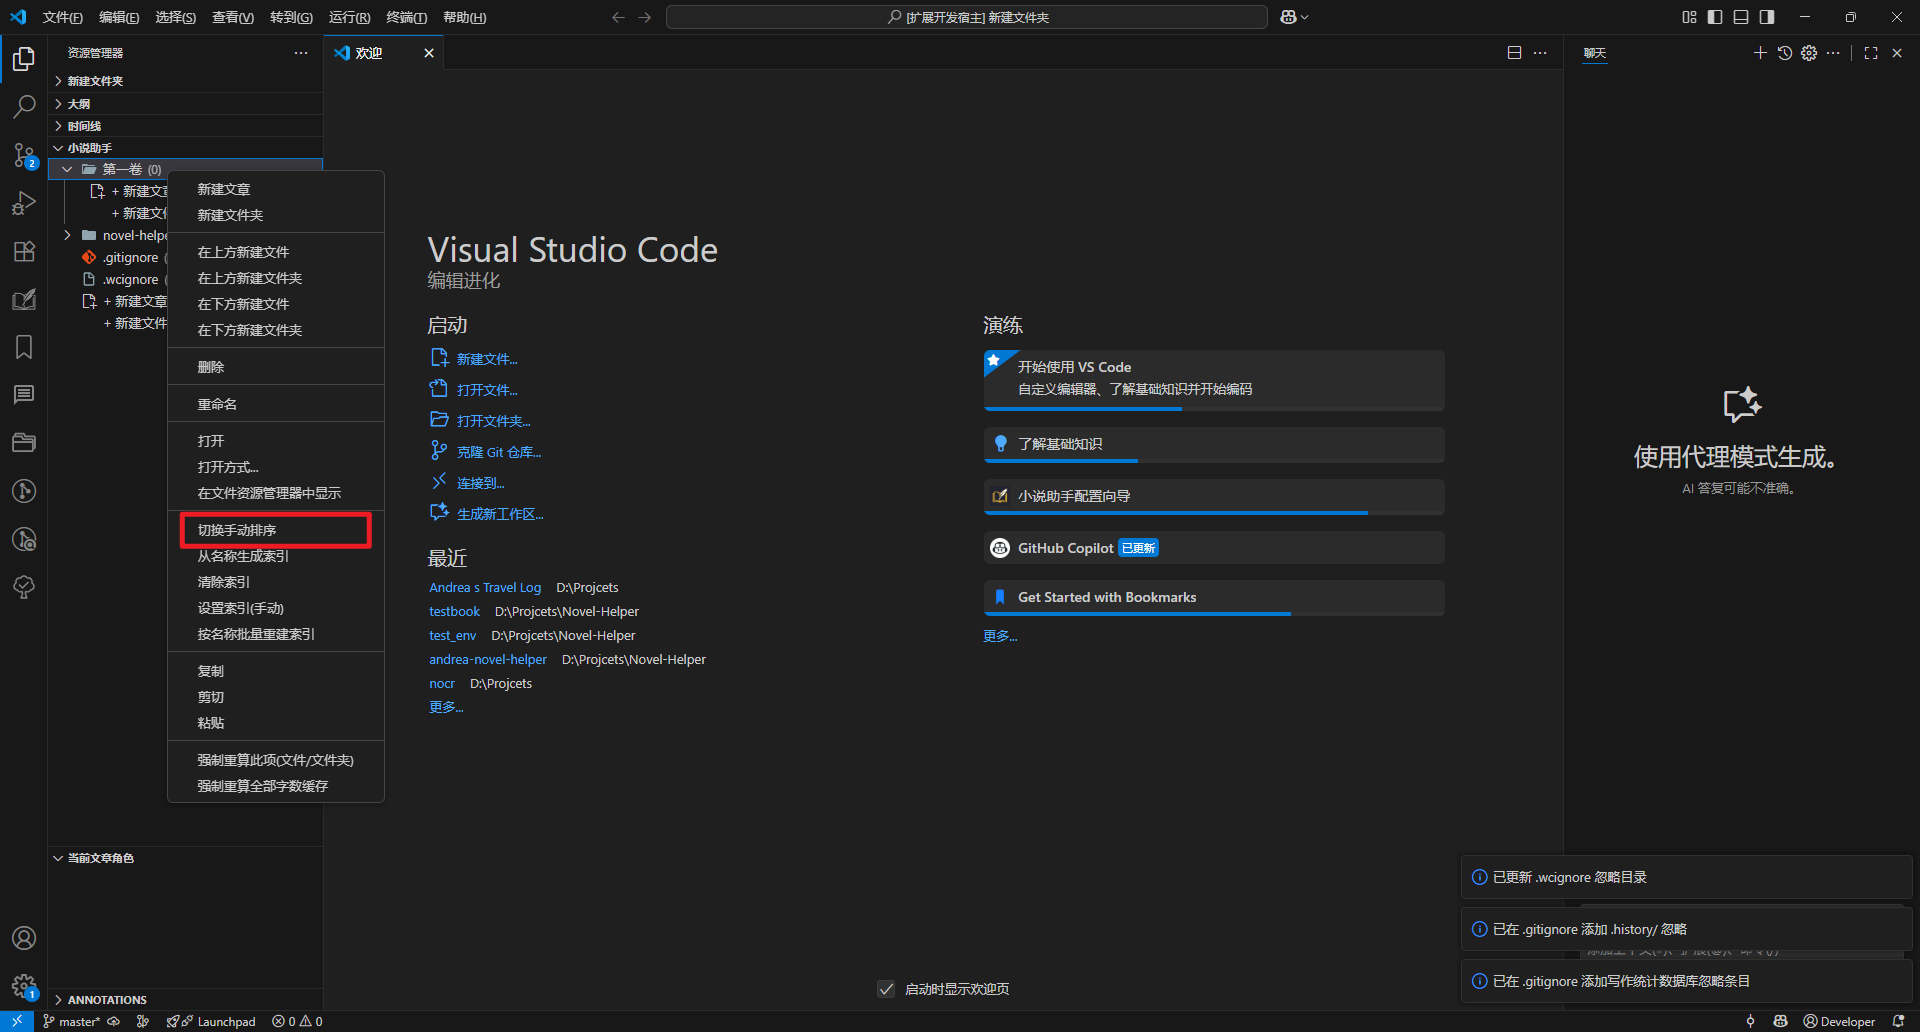Toggle '启动时显示欢迎页' checkbox

[886, 989]
